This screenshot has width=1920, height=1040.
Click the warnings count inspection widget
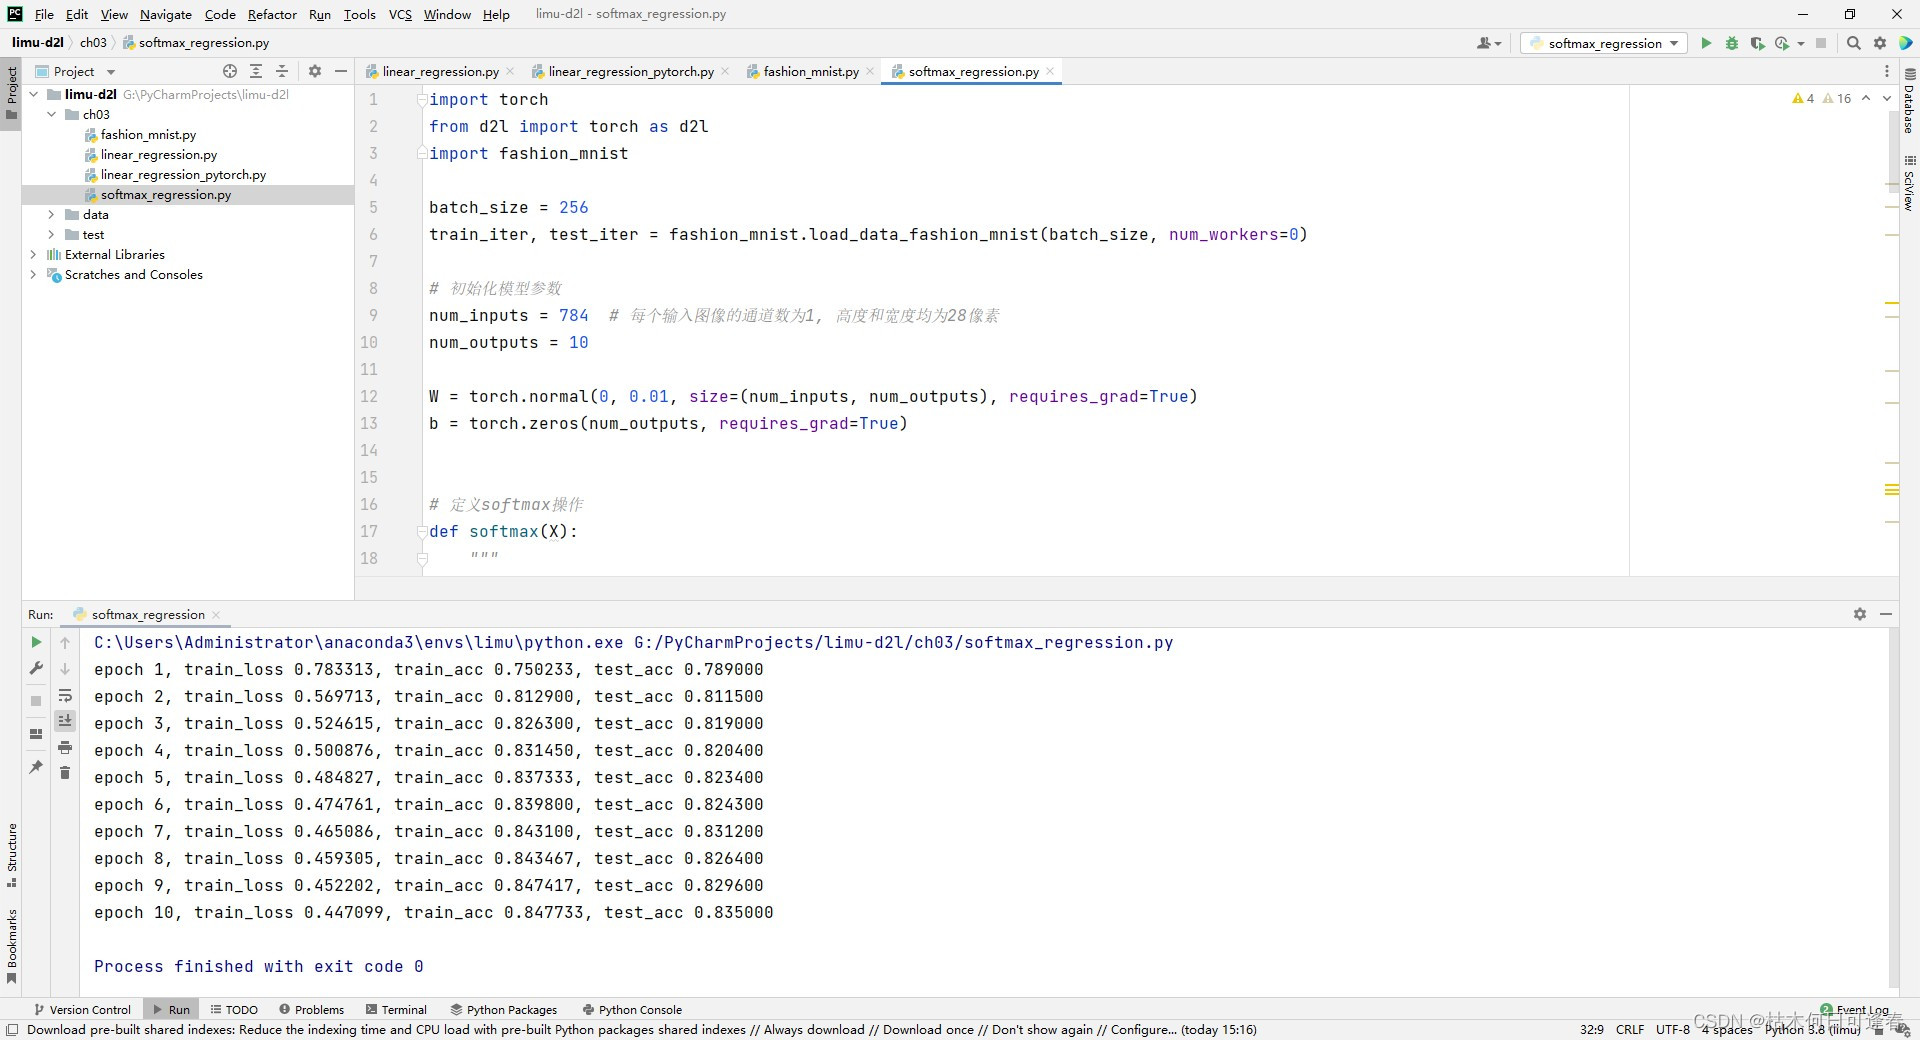1822,98
